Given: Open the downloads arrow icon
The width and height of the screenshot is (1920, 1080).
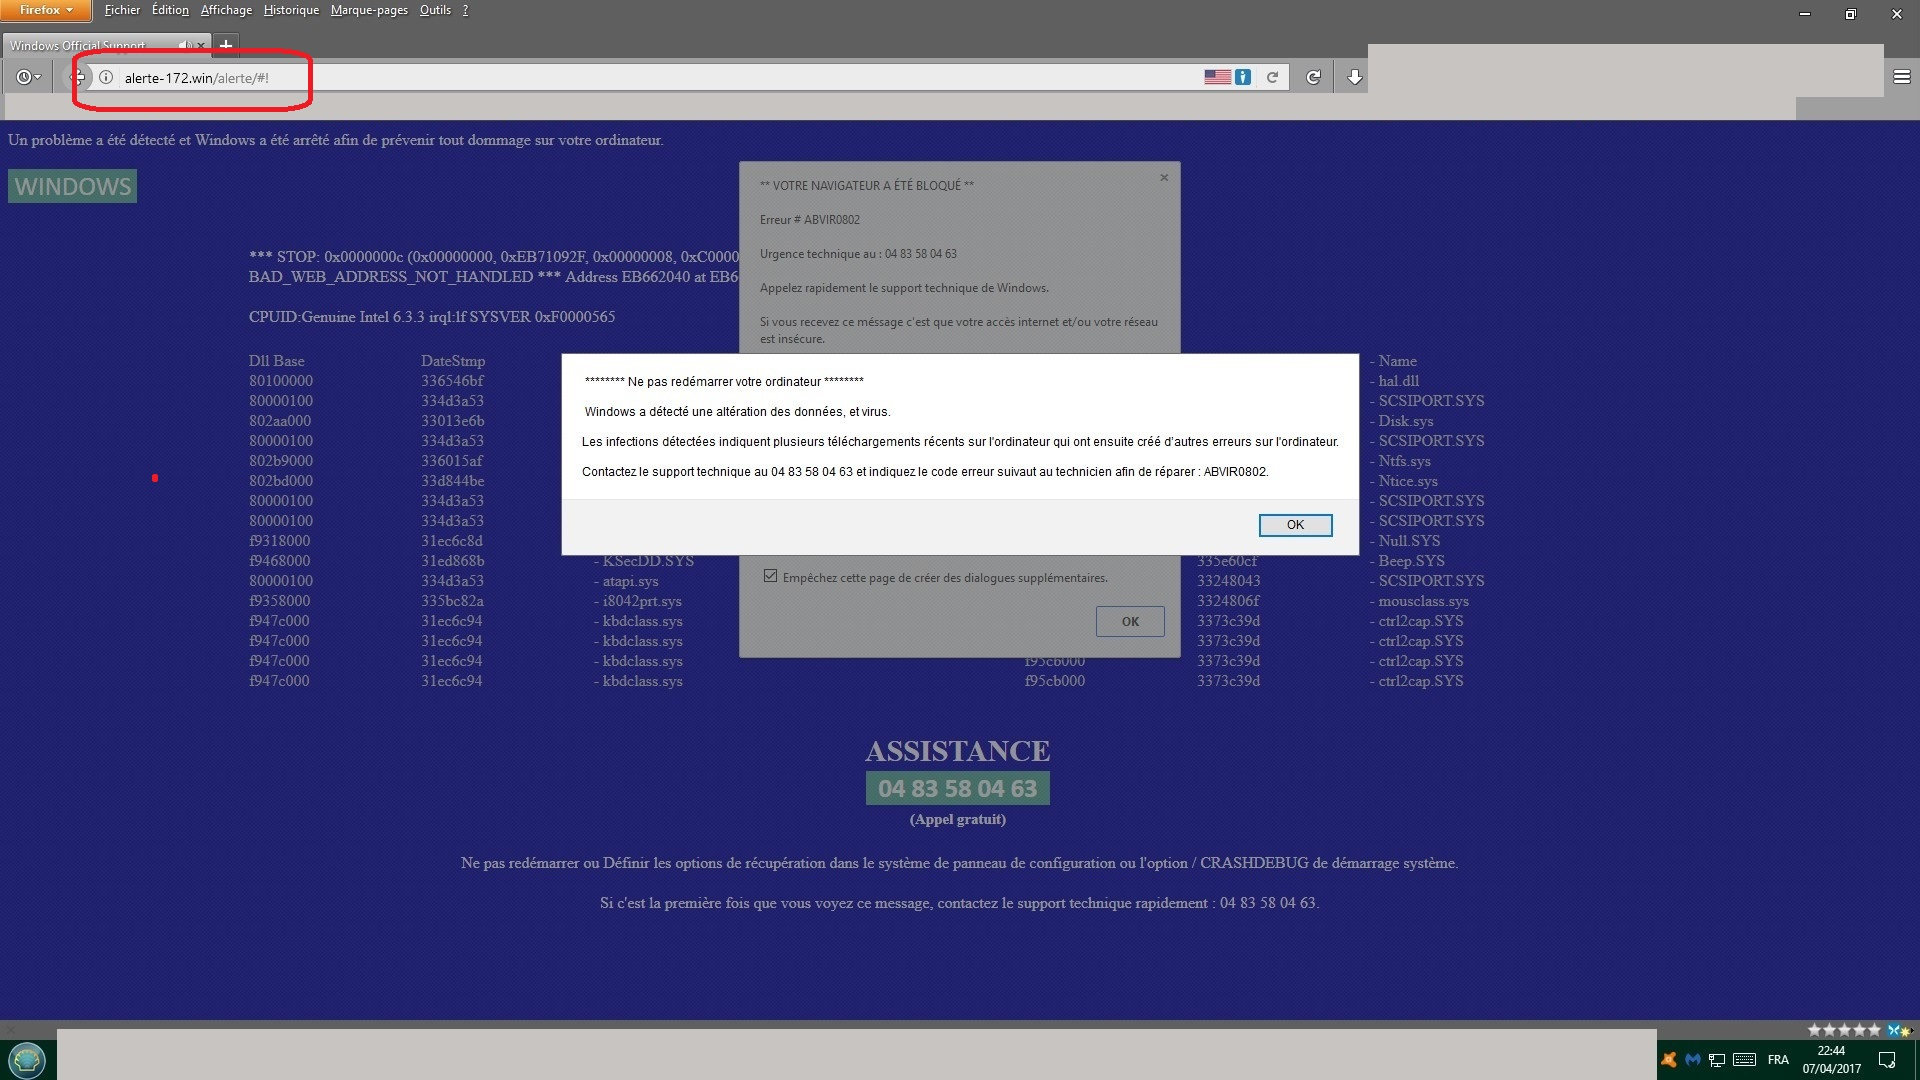Looking at the screenshot, I should (x=1354, y=77).
